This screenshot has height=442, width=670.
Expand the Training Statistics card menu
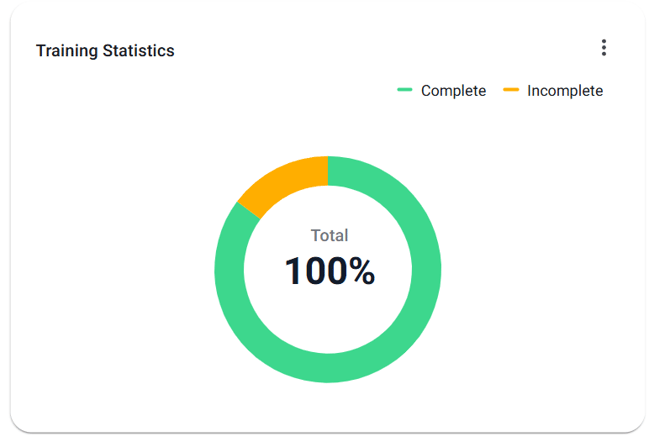603,48
